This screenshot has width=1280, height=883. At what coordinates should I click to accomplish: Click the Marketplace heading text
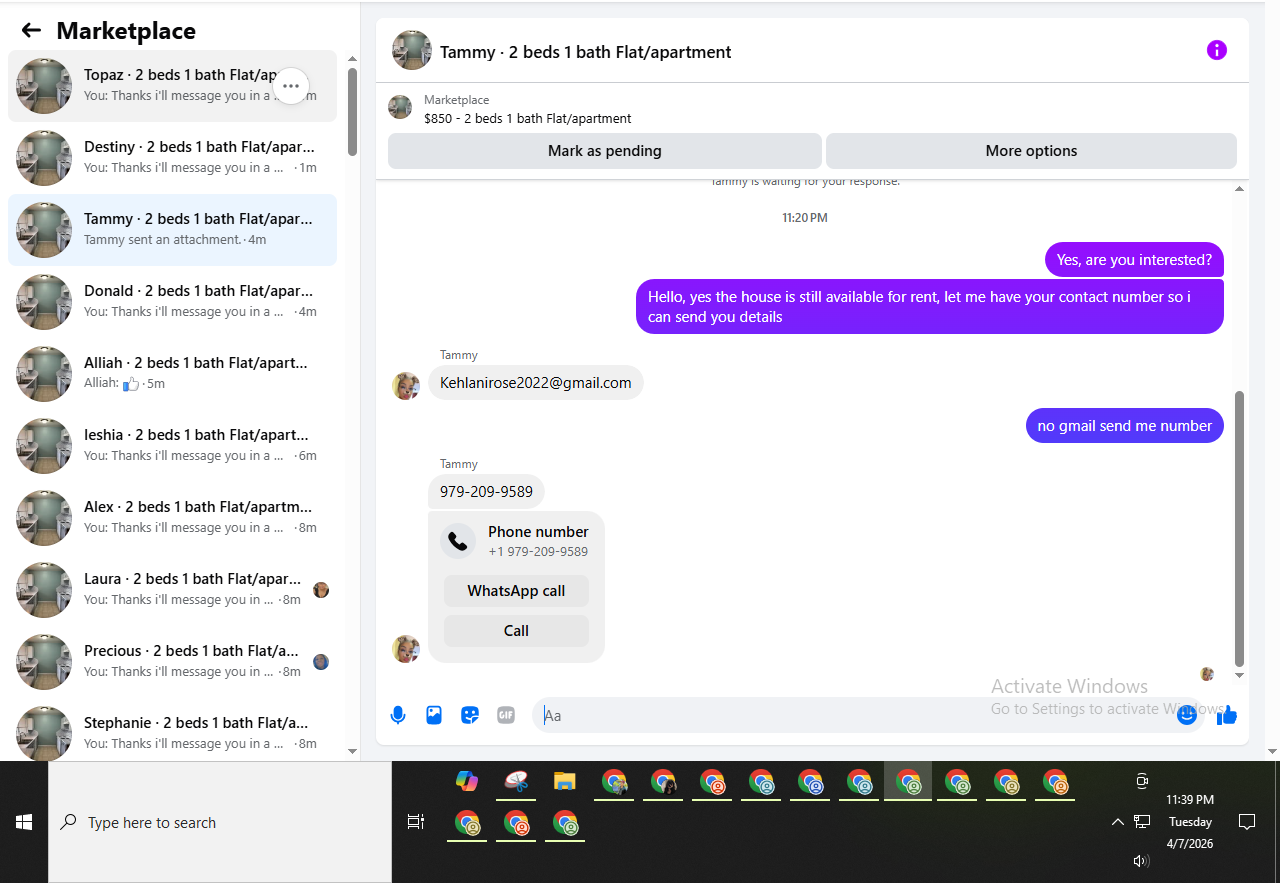pyautogui.click(x=126, y=31)
